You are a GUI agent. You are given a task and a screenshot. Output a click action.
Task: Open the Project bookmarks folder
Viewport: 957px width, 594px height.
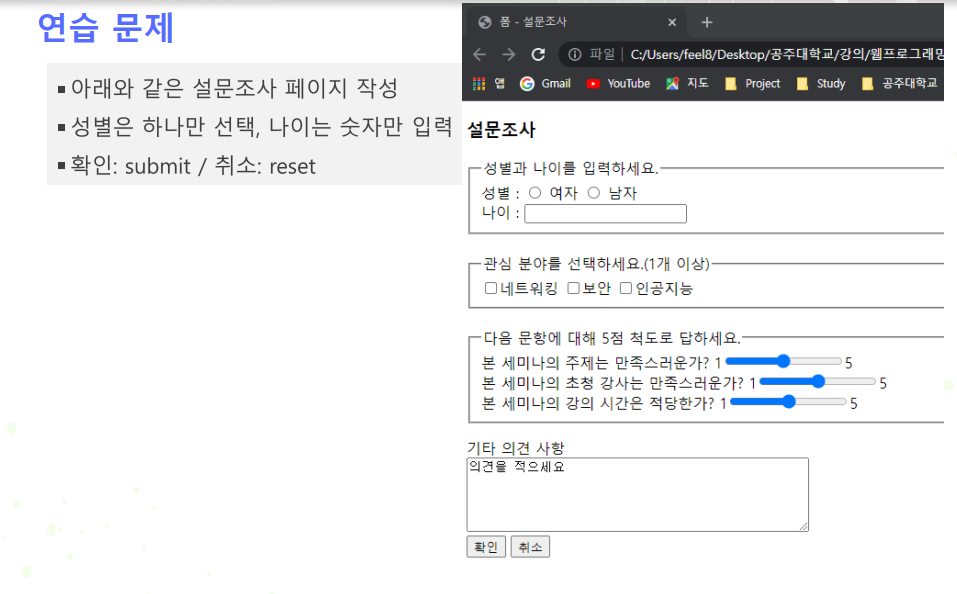(x=749, y=84)
